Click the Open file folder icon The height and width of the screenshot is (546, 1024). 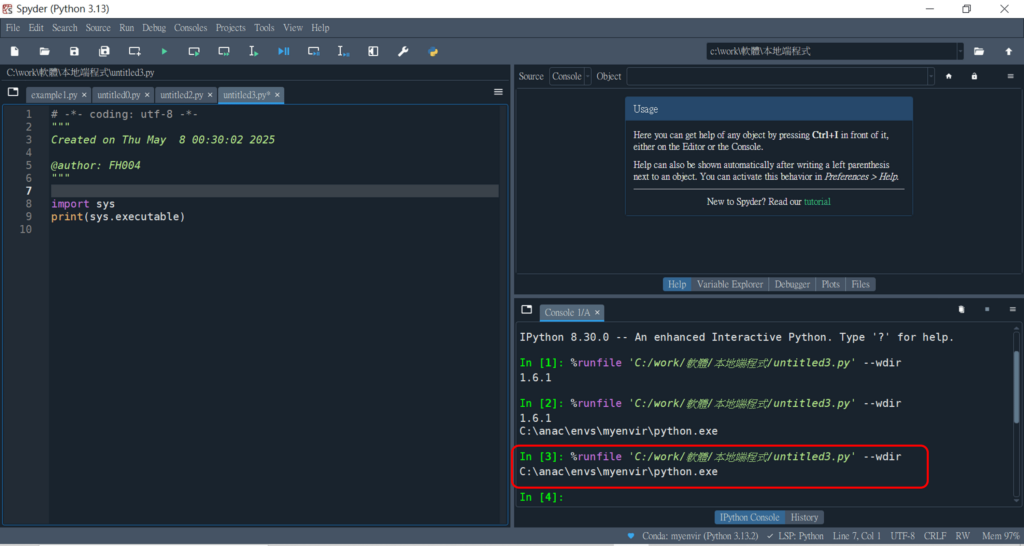44,51
